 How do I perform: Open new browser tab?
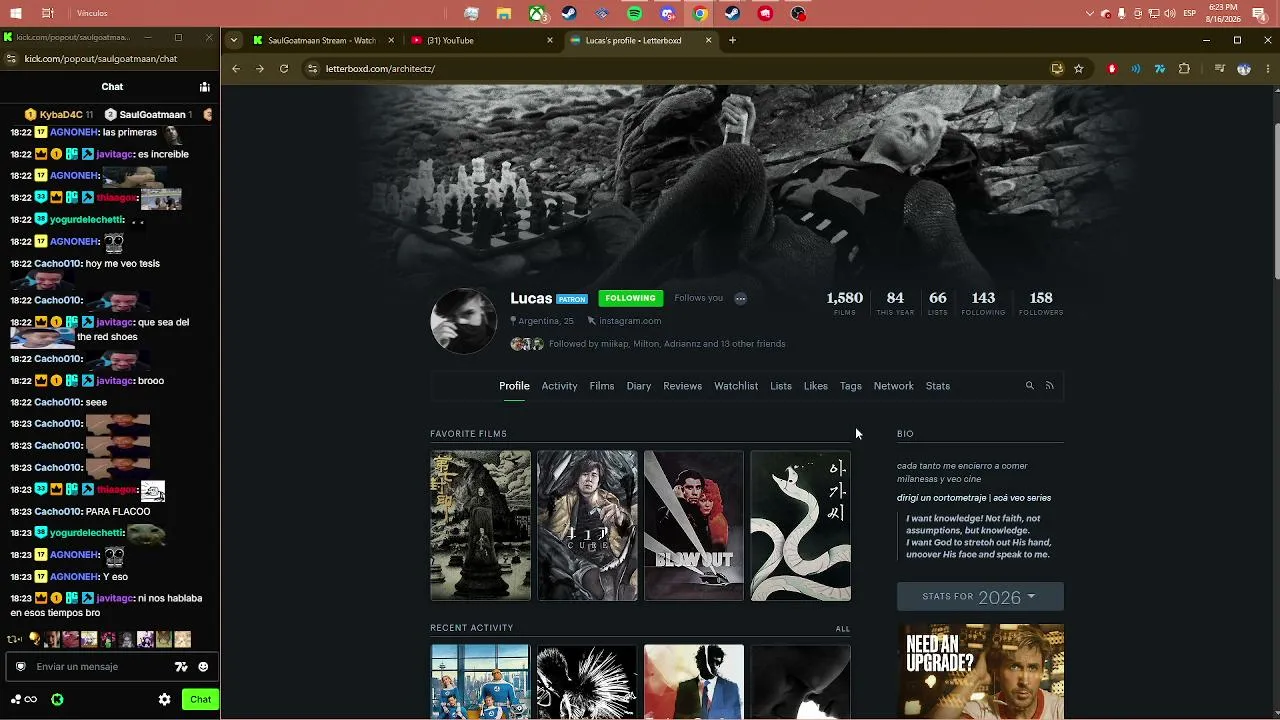(x=732, y=40)
